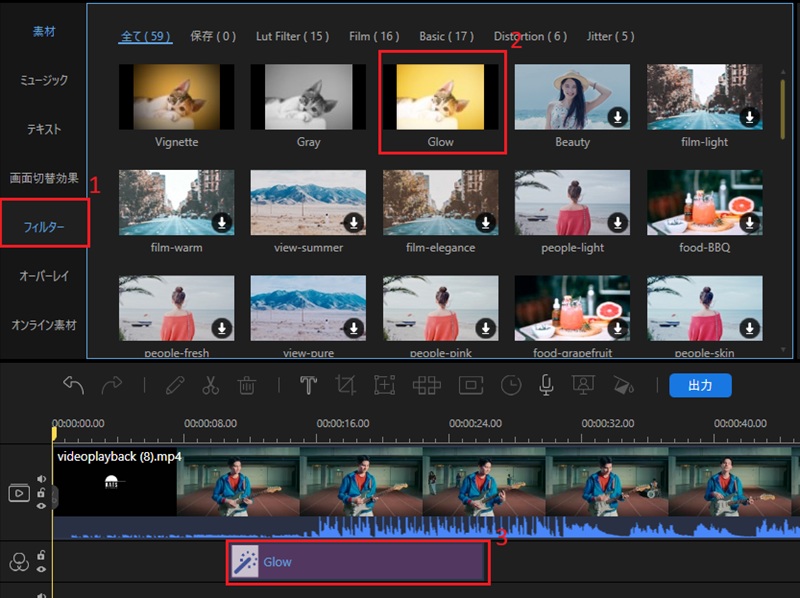Image resolution: width=800 pixels, height=598 pixels.
Task: Click the paint bucket fill icon
Action: pos(623,386)
